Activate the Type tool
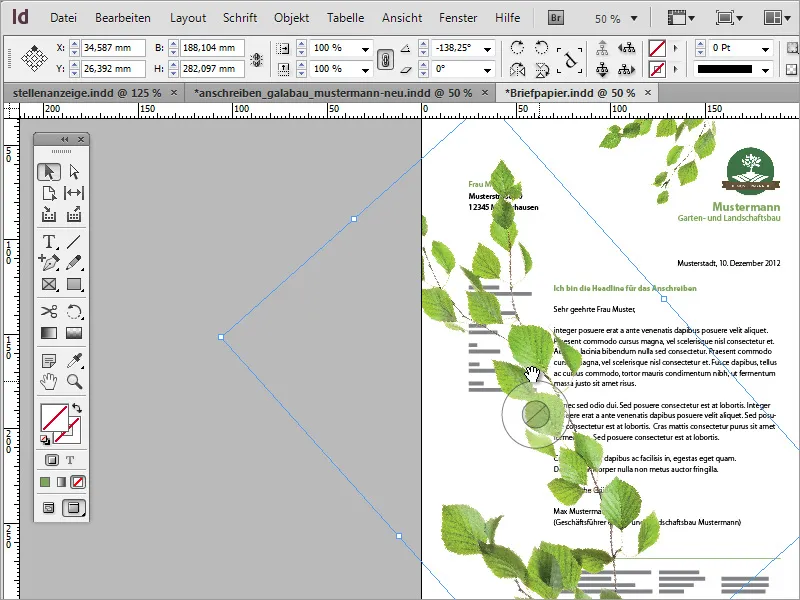 pyautogui.click(x=49, y=241)
